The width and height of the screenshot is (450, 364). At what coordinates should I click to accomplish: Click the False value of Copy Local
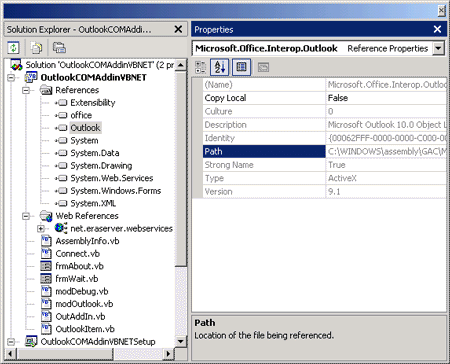338,98
